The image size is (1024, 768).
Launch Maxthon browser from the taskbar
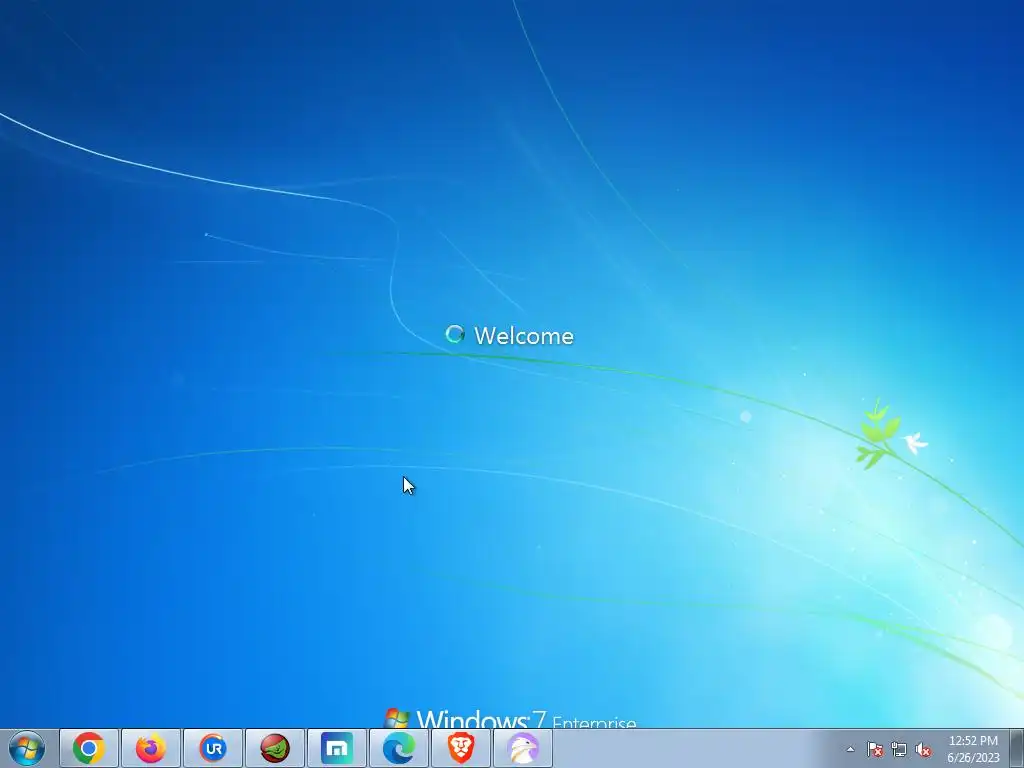[337, 748]
